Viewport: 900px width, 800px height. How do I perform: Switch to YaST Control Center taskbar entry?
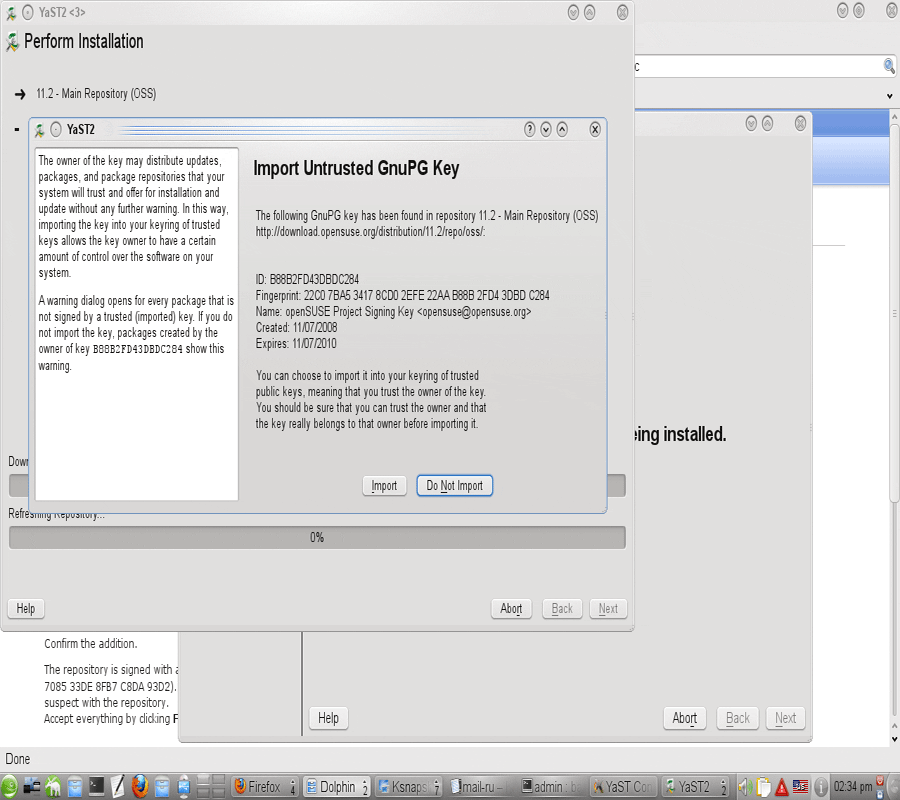(623, 787)
